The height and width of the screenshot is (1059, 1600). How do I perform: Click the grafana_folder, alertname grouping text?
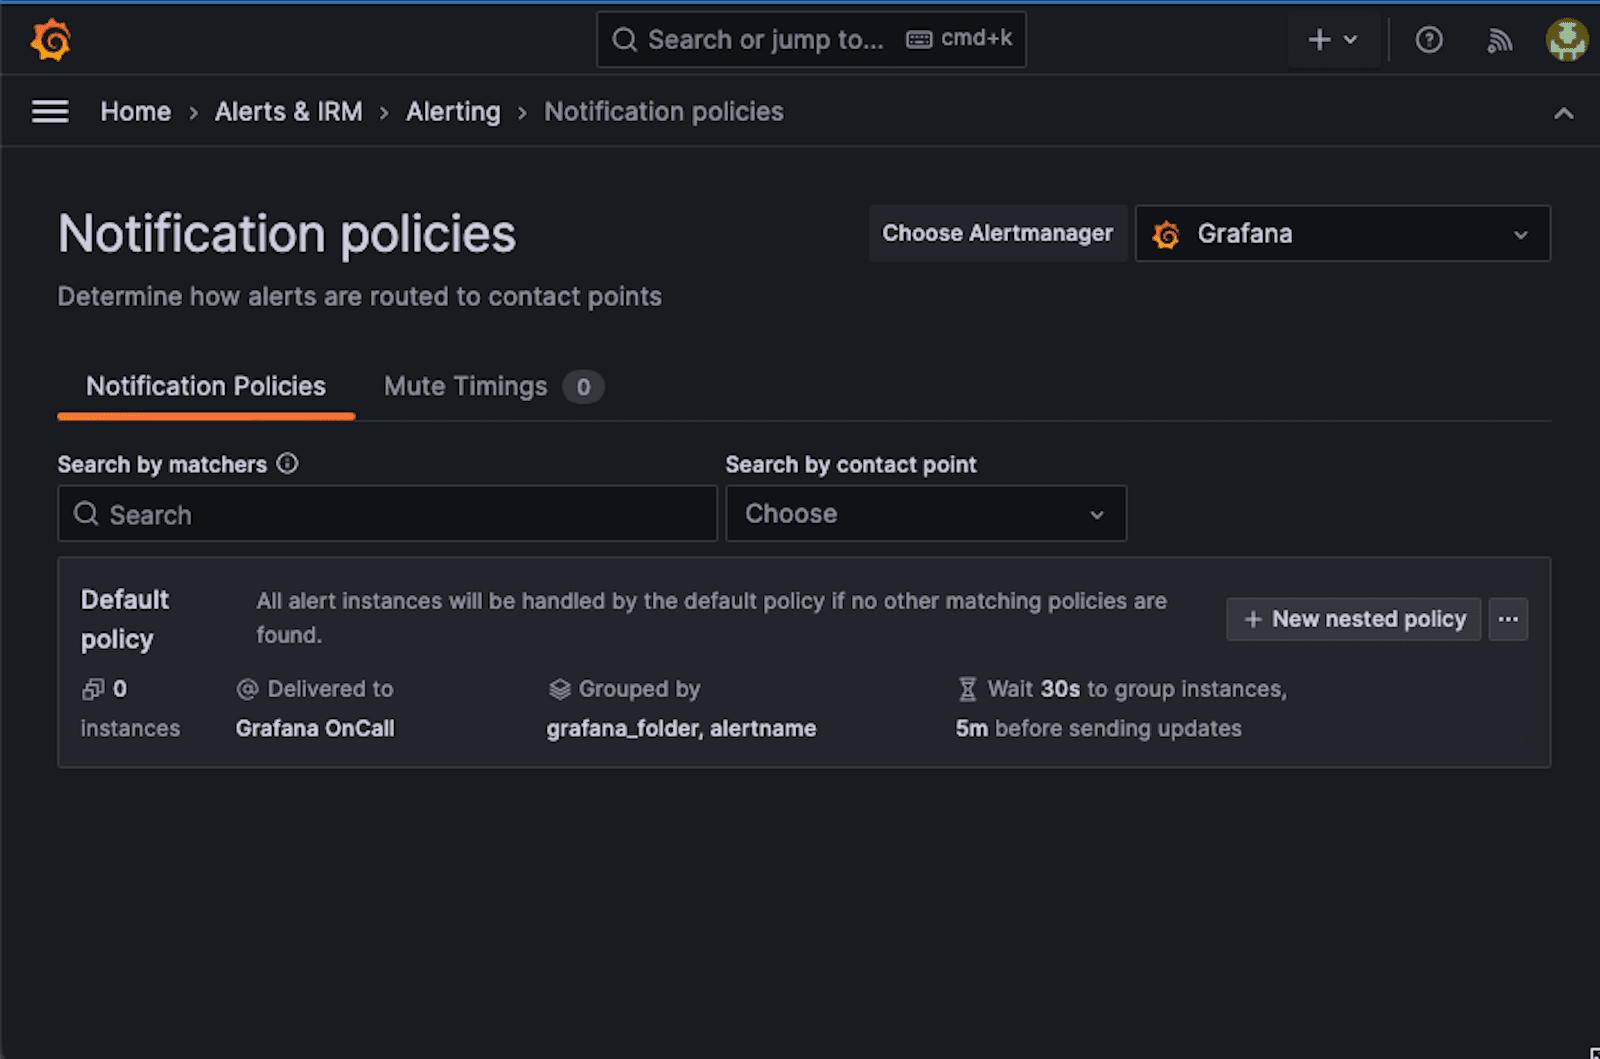click(681, 728)
